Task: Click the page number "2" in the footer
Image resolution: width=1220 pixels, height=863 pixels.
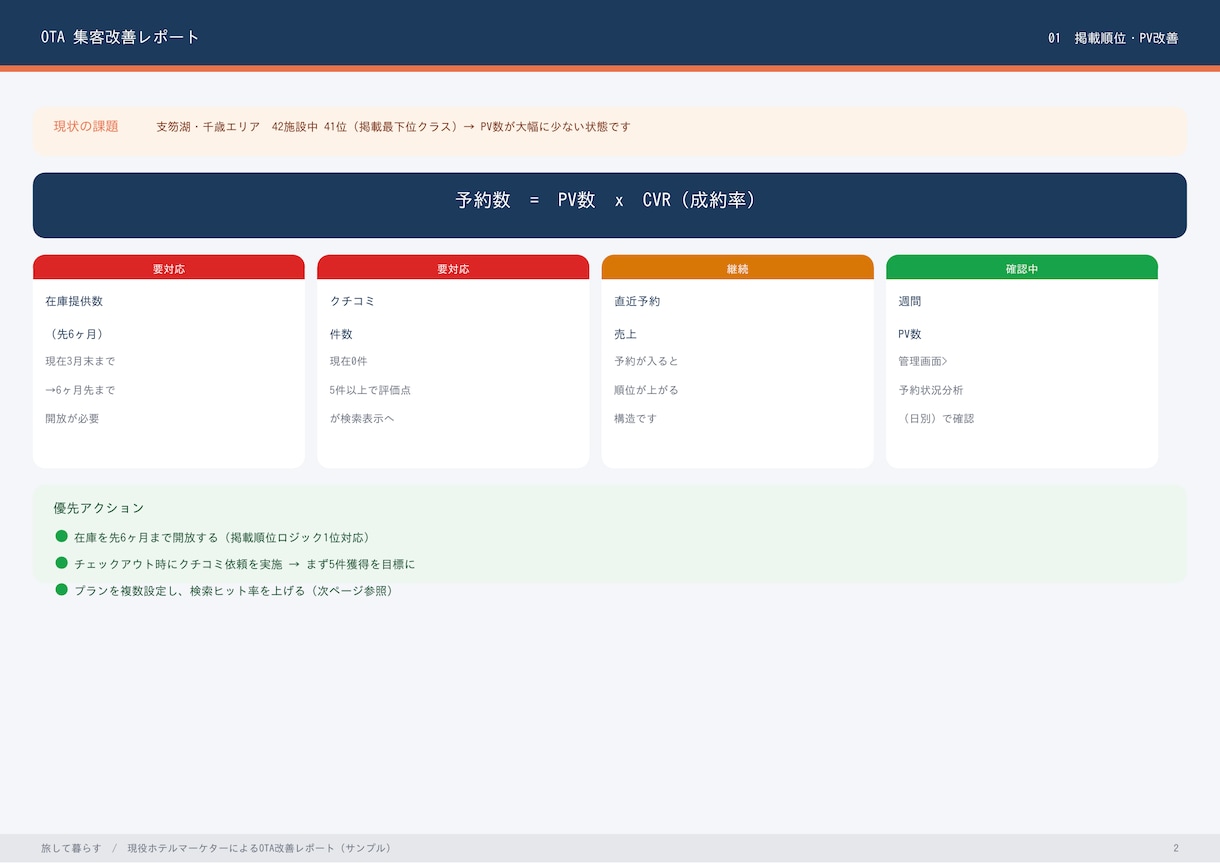Action: click(1176, 848)
